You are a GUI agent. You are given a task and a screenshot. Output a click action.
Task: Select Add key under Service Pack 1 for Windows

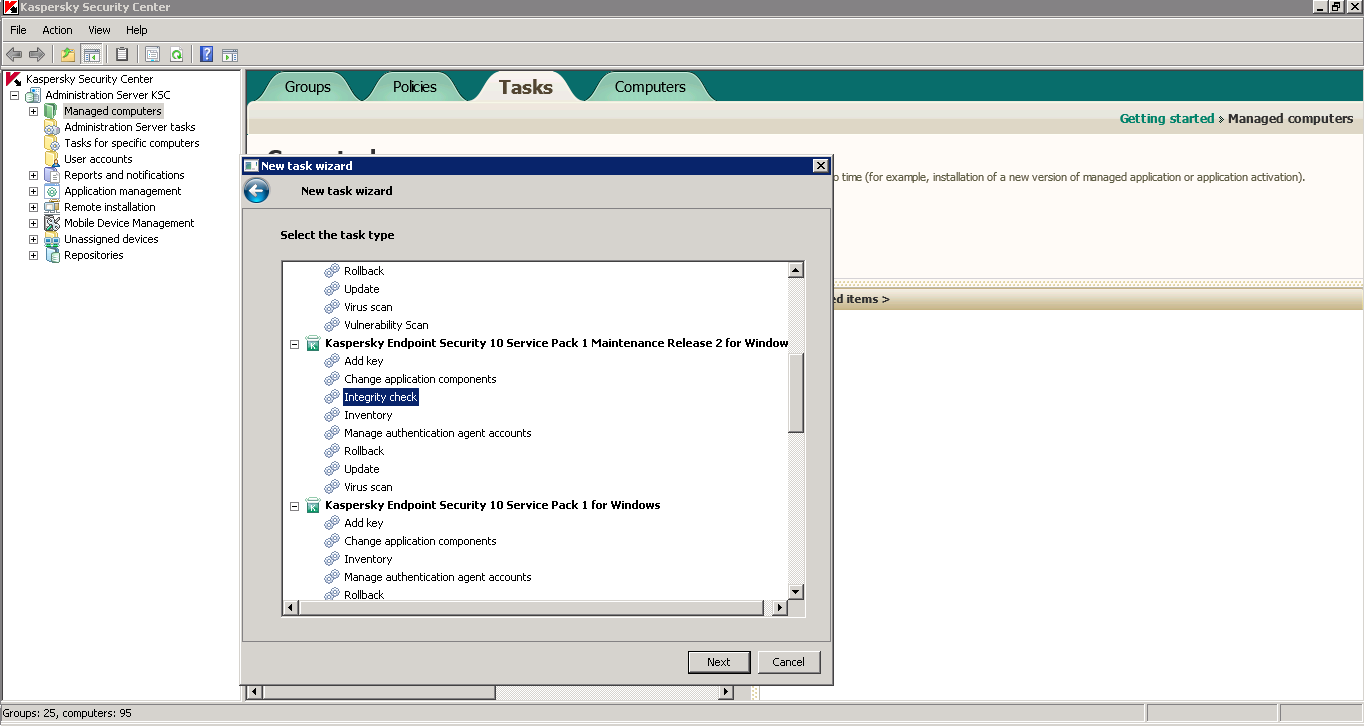[x=364, y=523]
